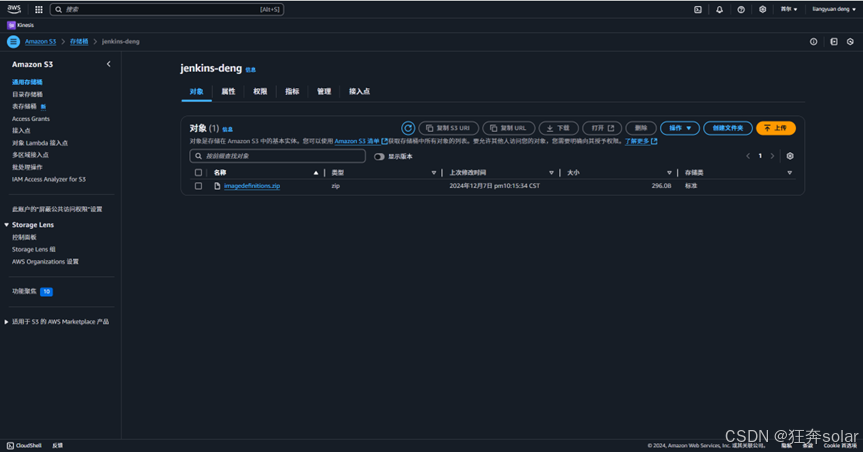Open the notifications bell

pyautogui.click(x=719, y=9)
